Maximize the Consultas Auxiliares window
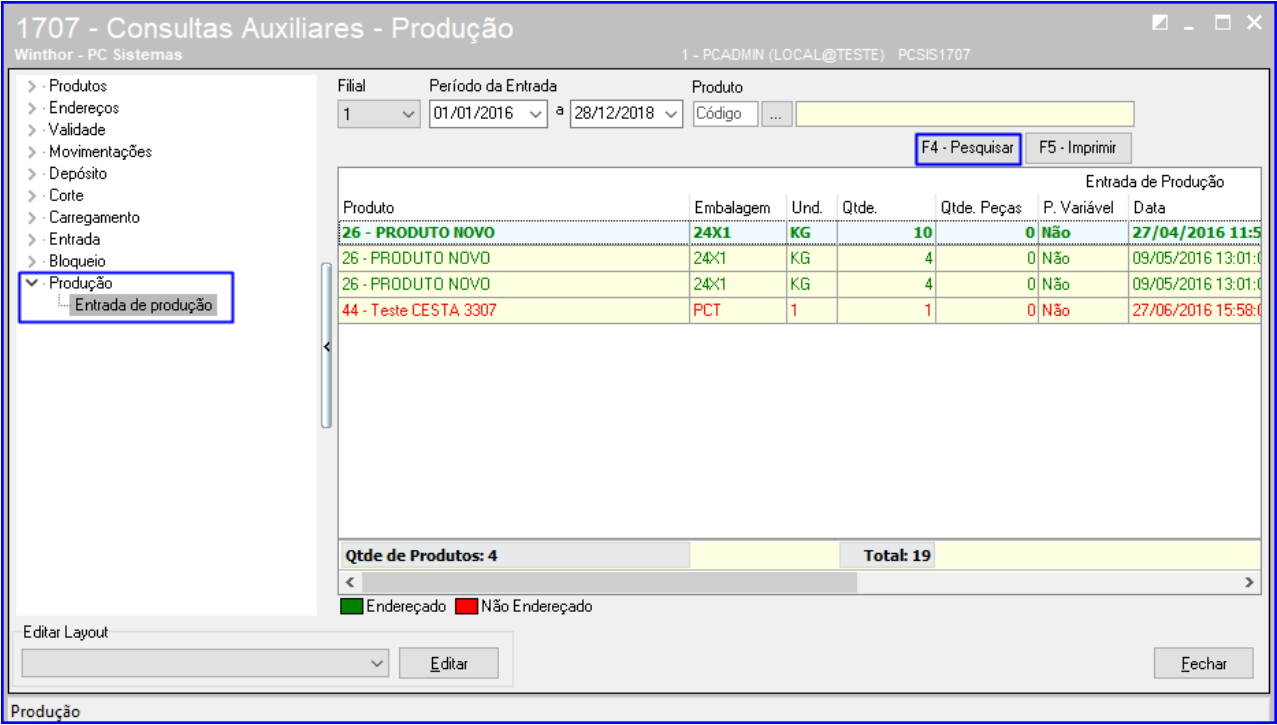 pos(1222,22)
